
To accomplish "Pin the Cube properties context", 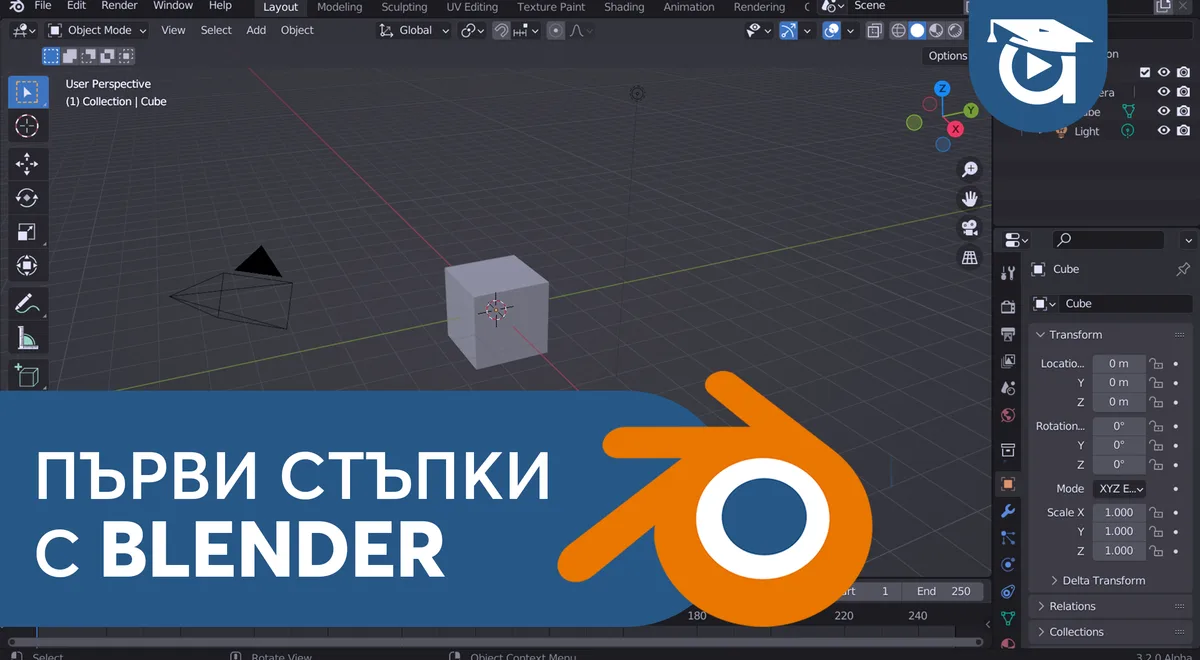I will (x=1183, y=269).
